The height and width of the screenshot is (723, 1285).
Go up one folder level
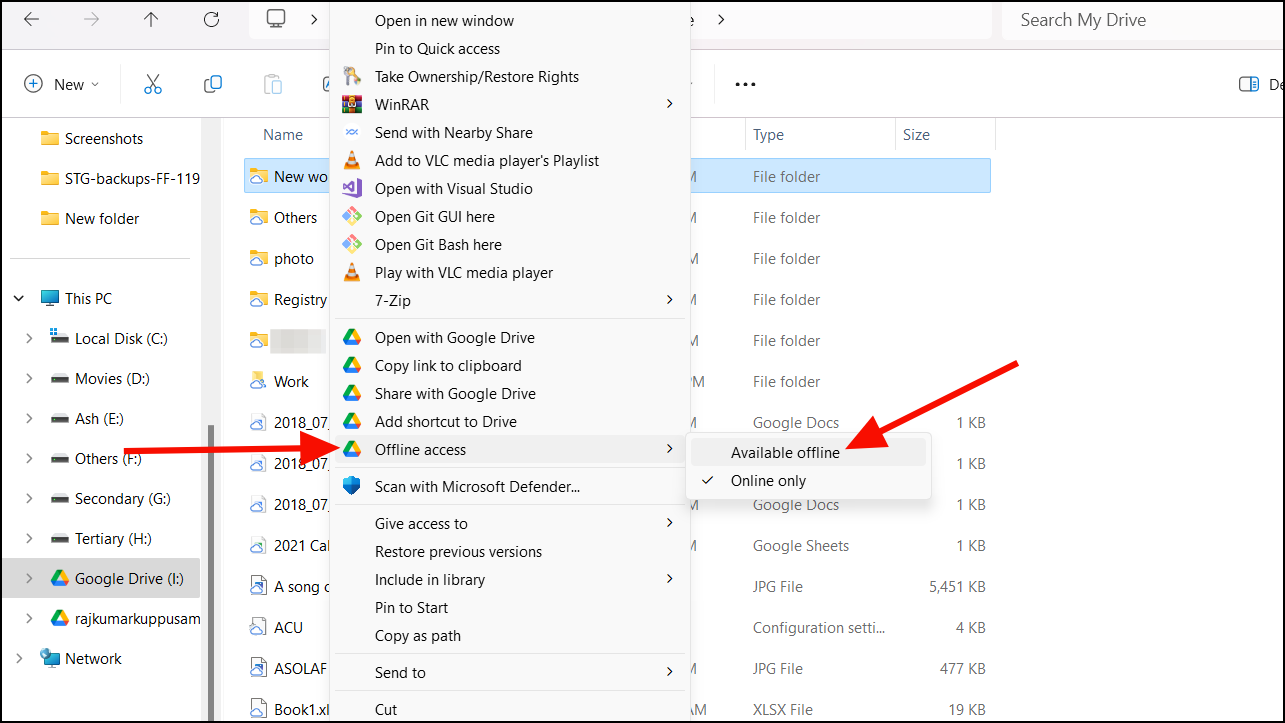click(151, 19)
